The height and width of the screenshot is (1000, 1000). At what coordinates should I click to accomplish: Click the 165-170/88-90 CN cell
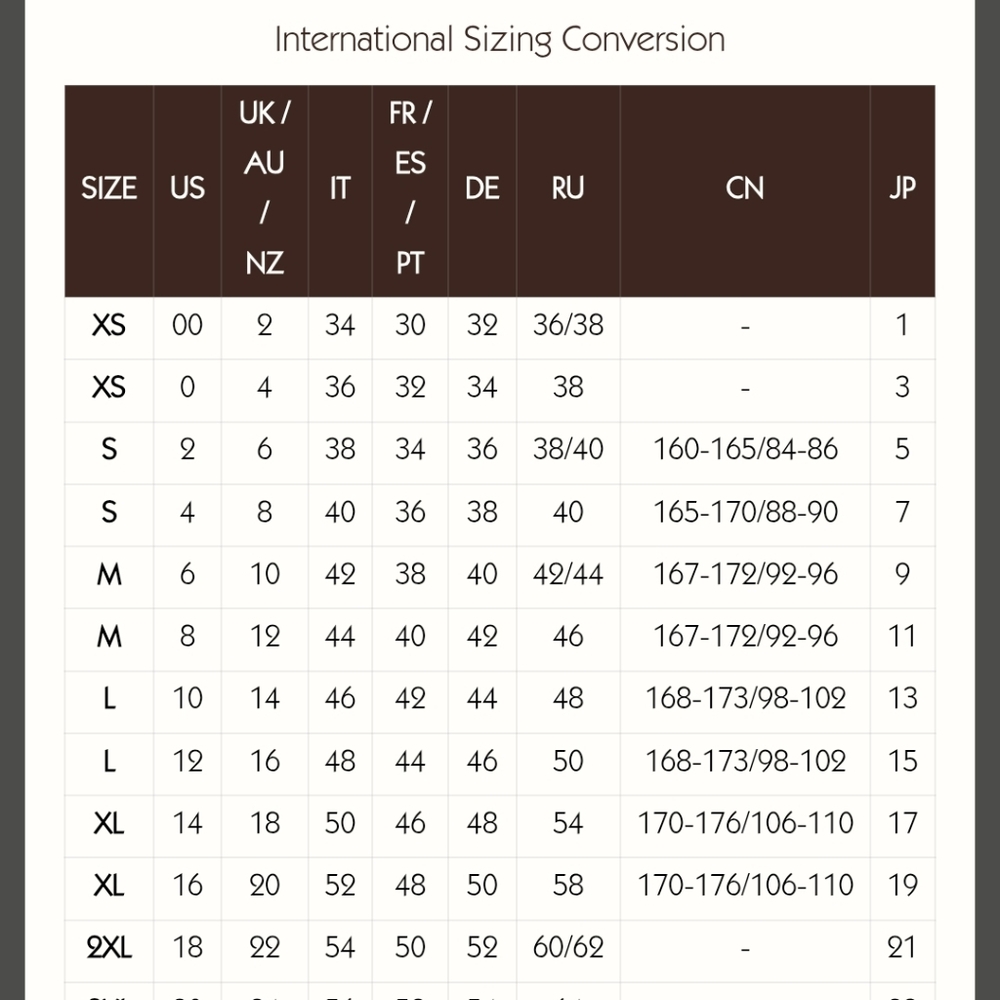[x=746, y=511]
